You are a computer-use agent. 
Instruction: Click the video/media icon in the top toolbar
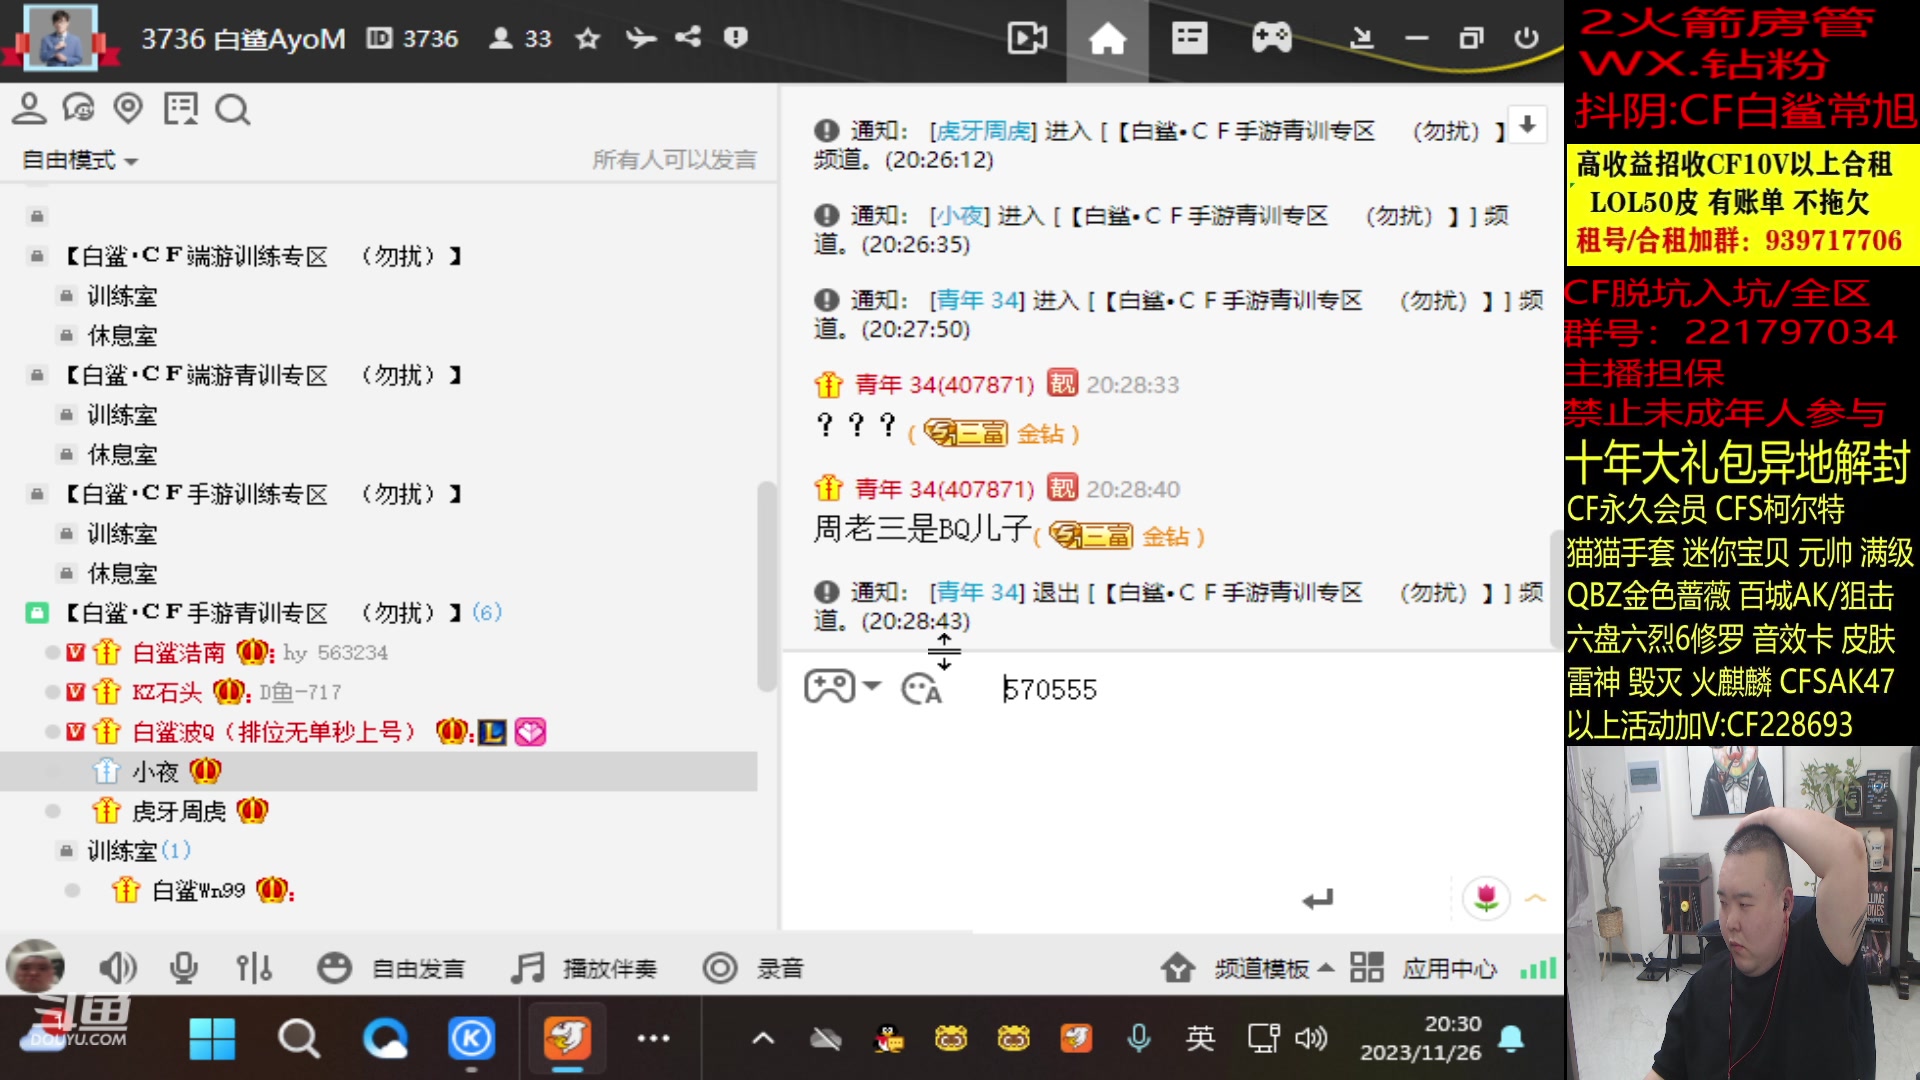pos(1026,38)
